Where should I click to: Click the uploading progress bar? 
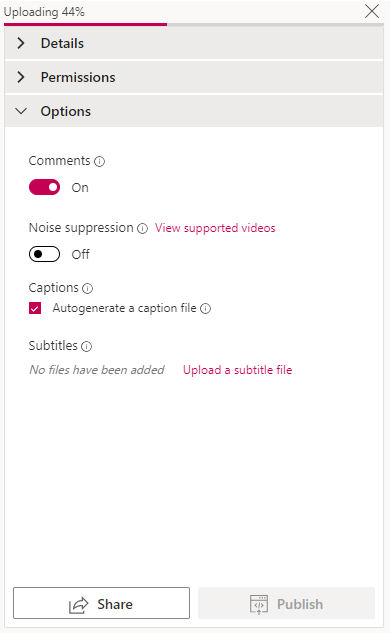[x=194, y=25]
